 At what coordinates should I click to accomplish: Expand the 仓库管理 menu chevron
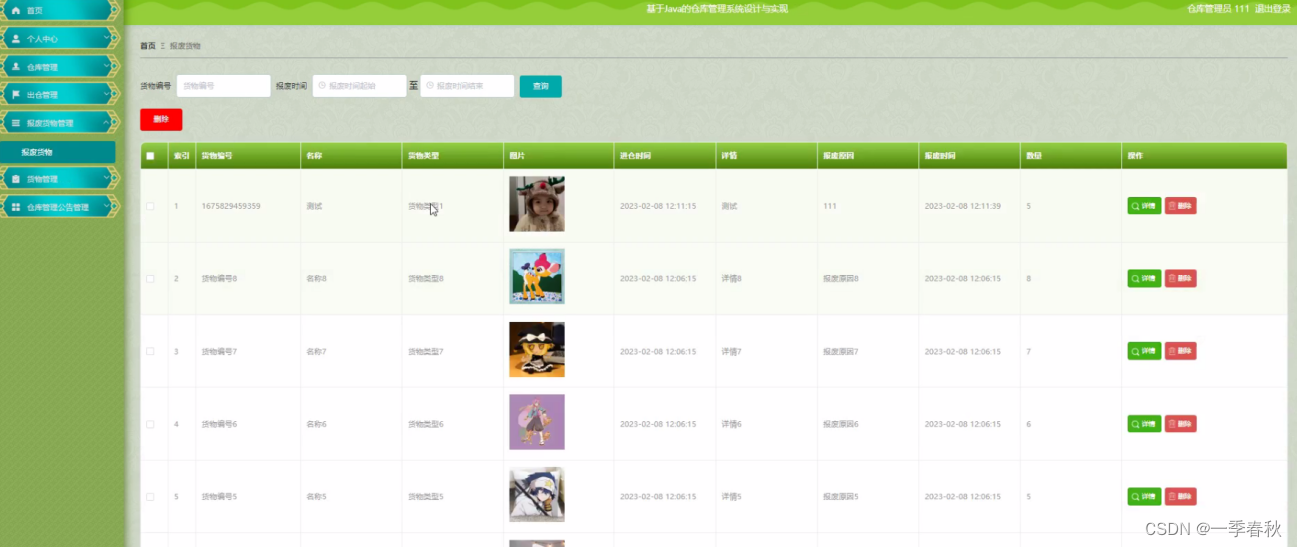(108, 67)
